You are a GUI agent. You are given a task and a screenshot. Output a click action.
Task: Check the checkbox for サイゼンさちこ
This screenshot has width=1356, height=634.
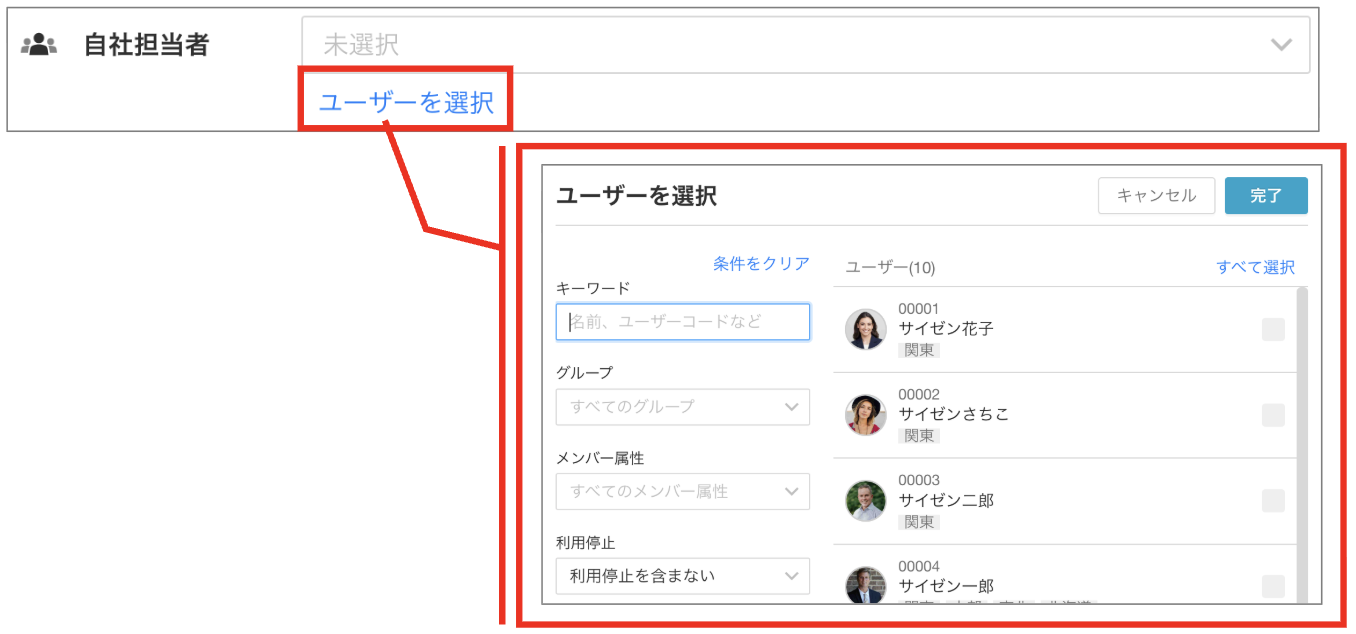pos(1273,415)
